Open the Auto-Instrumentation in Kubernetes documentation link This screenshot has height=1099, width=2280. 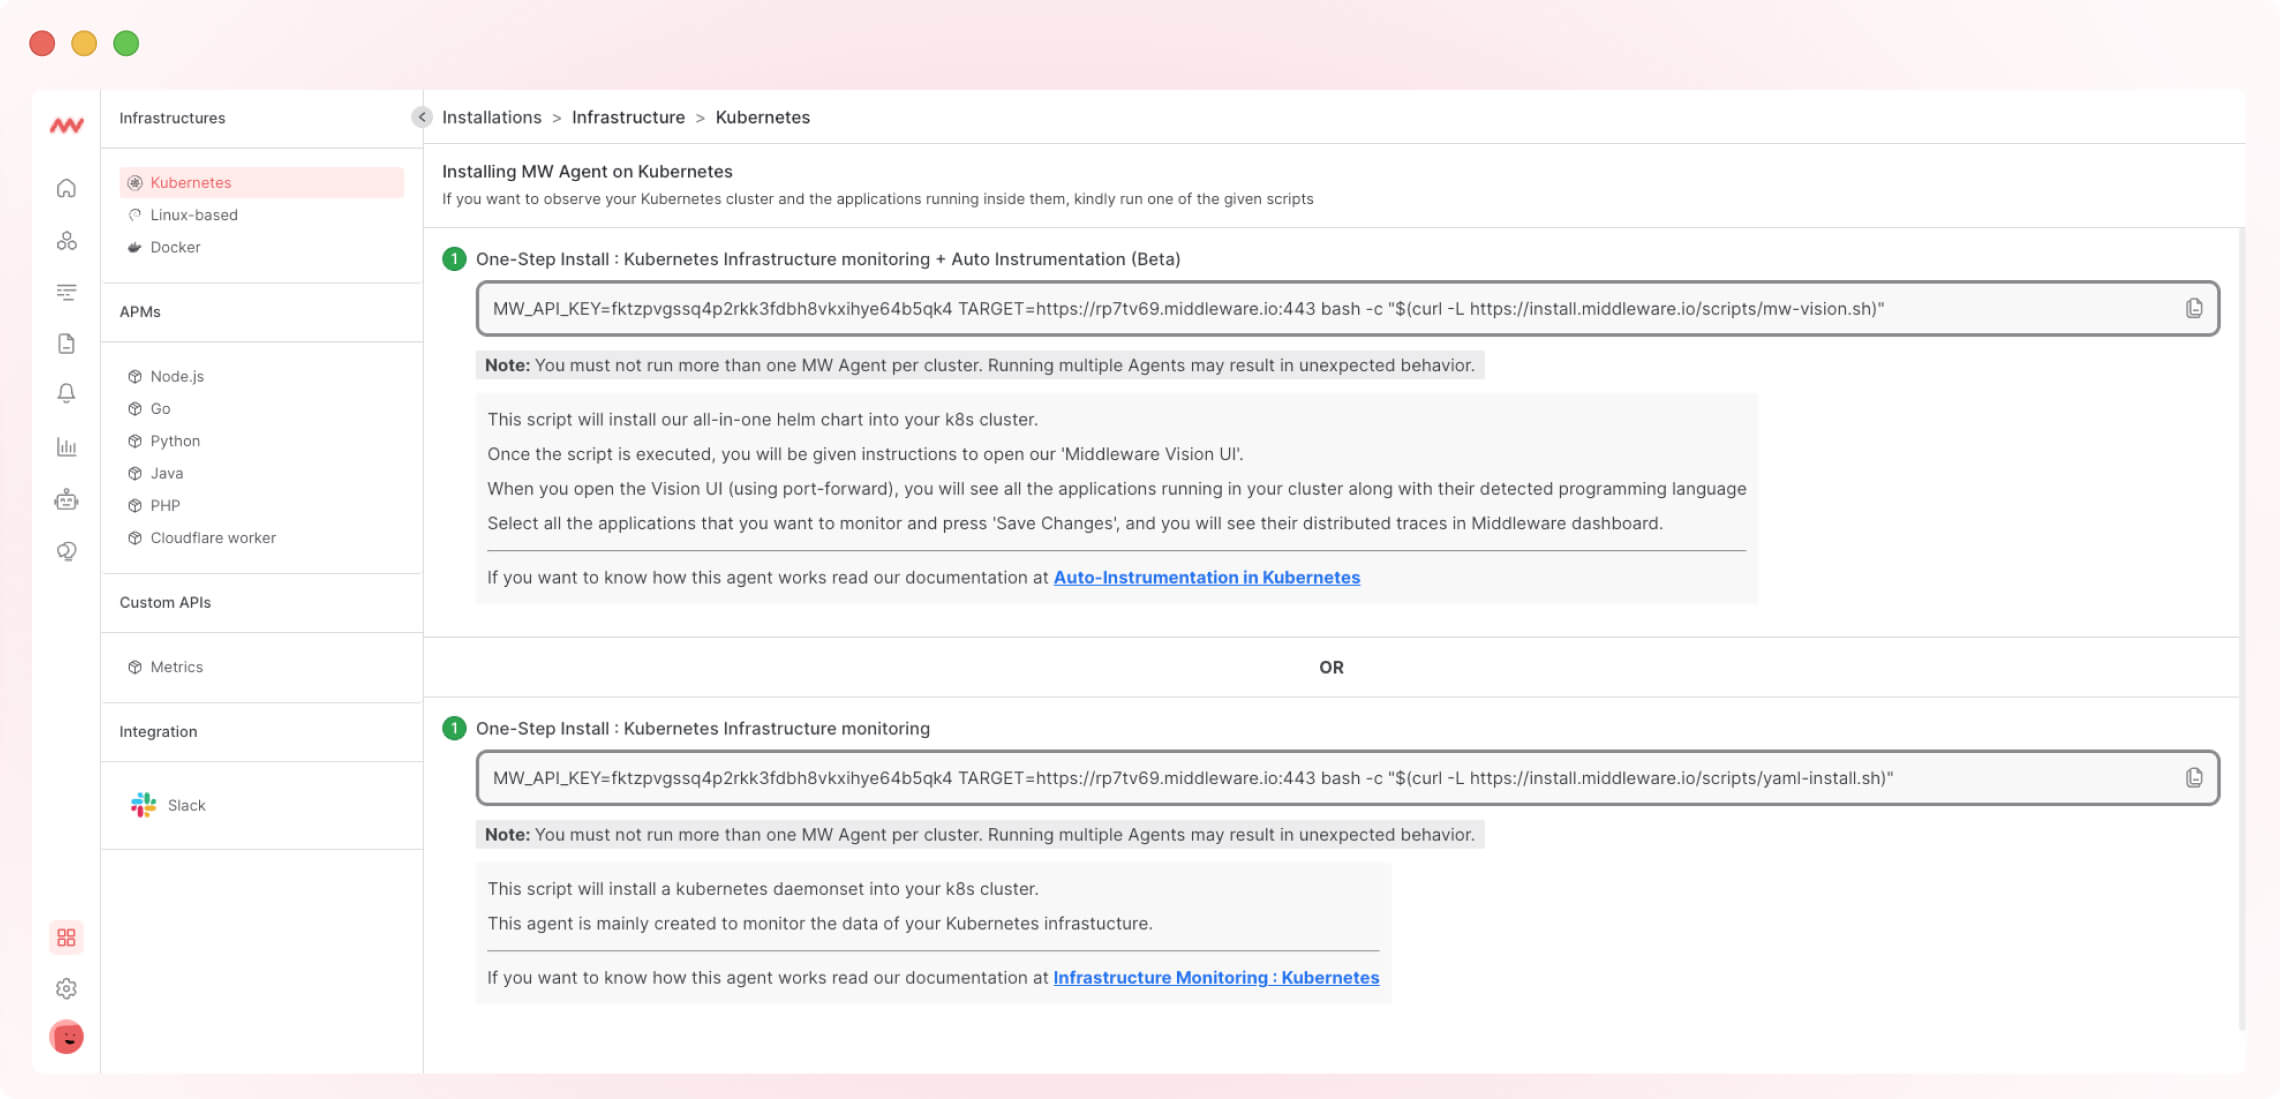[x=1206, y=577]
